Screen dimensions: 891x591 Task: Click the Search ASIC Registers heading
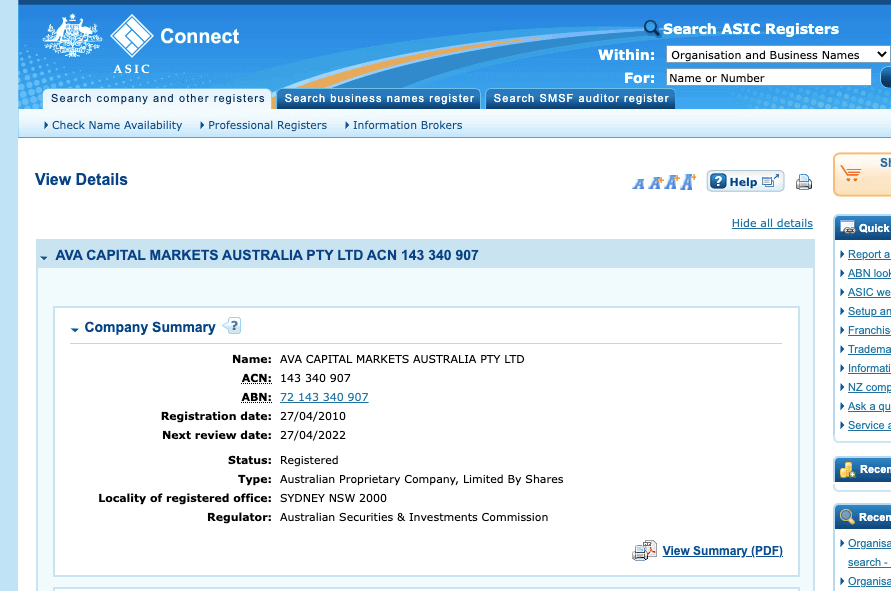pyautogui.click(x=751, y=29)
